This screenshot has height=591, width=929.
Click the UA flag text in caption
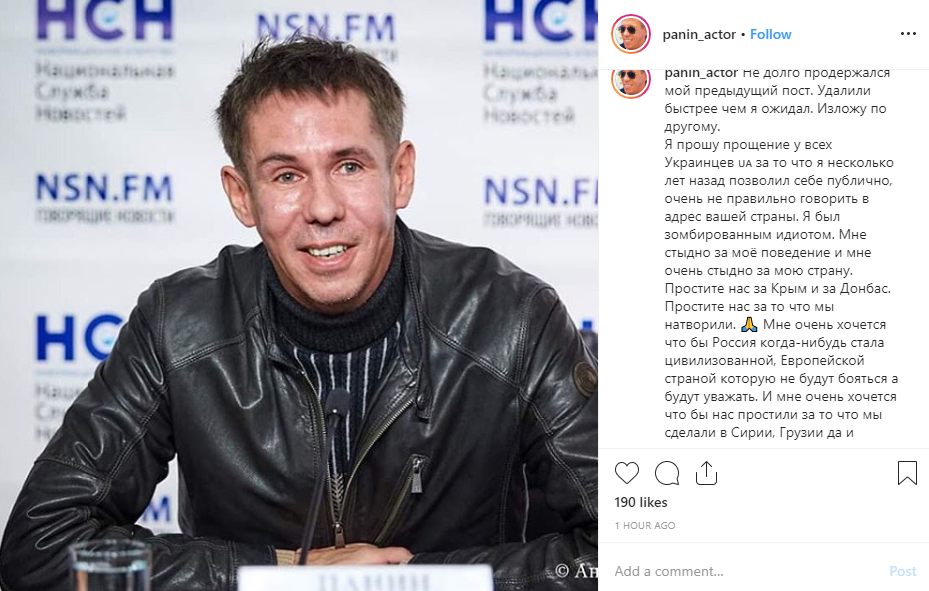745,163
